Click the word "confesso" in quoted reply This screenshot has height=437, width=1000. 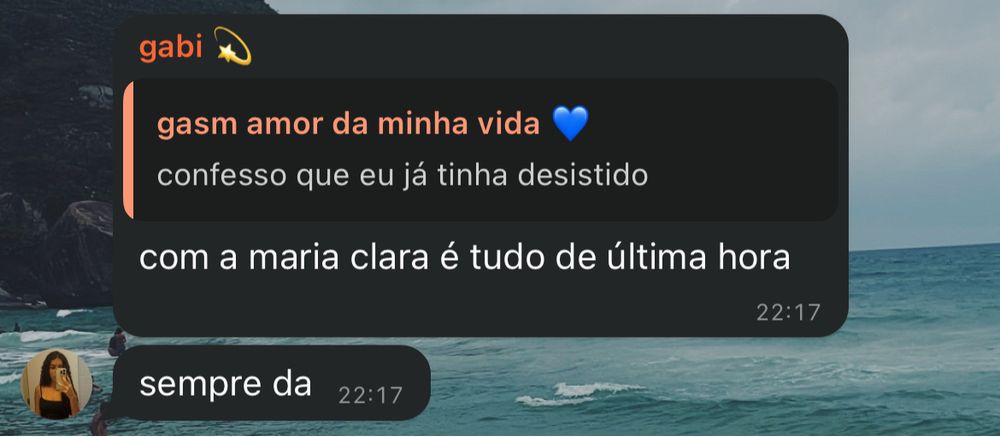tap(222, 175)
